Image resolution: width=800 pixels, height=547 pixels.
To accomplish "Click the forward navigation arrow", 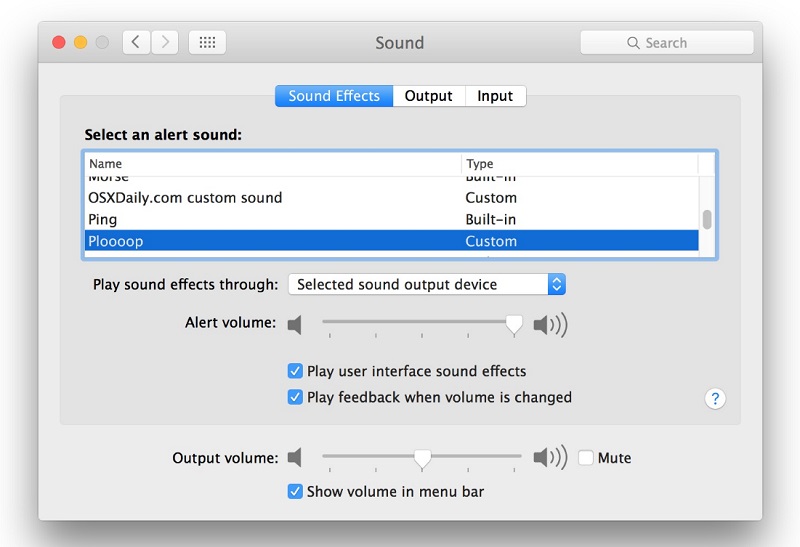I will 165,42.
